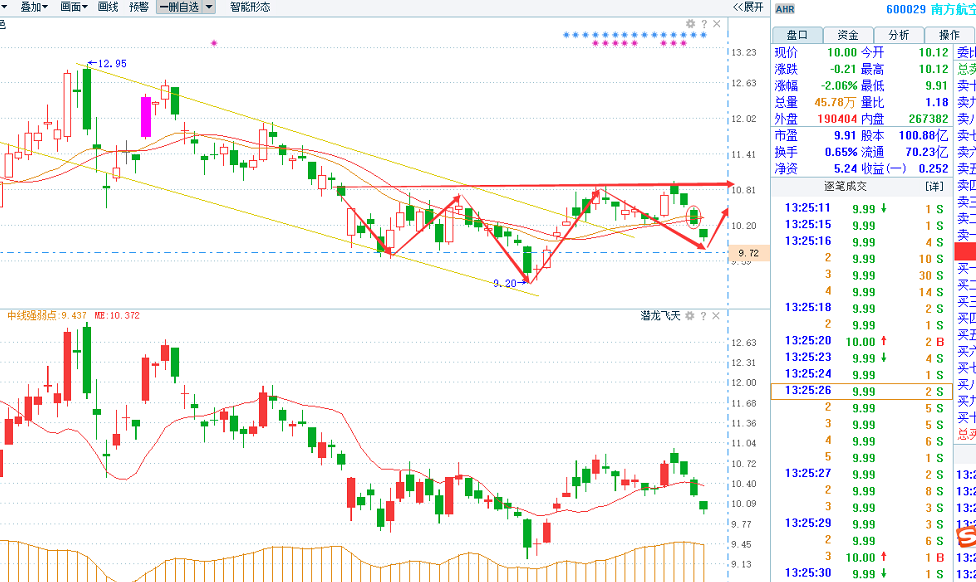Switch to the 分析 tab
This screenshot has width=976, height=582.
tap(899, 35)
